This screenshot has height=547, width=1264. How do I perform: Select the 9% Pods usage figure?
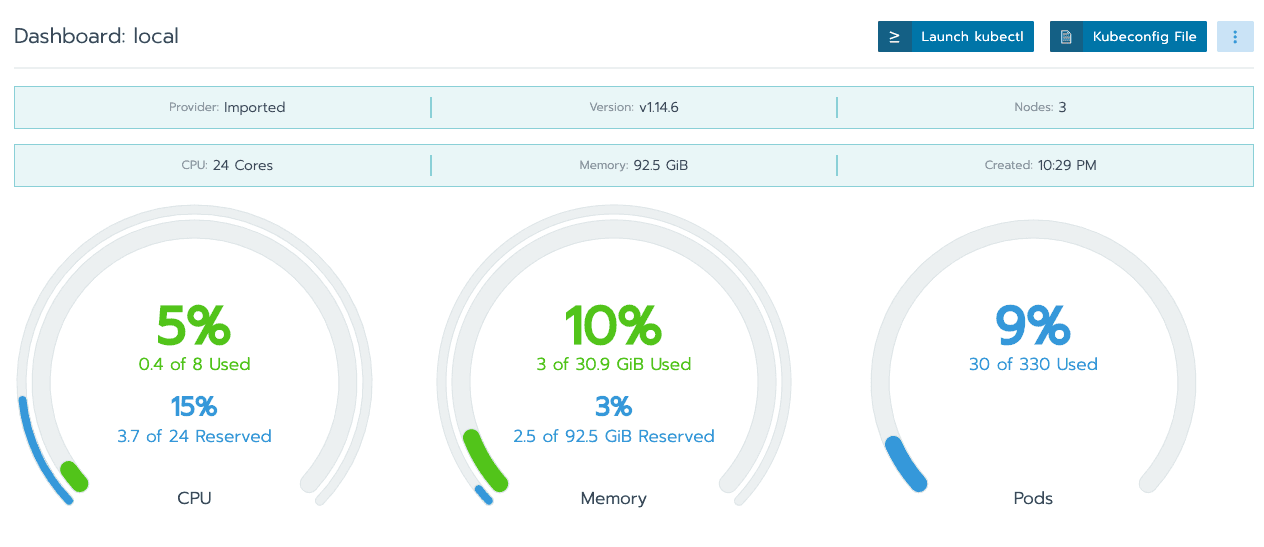[x=1033, y=325]
